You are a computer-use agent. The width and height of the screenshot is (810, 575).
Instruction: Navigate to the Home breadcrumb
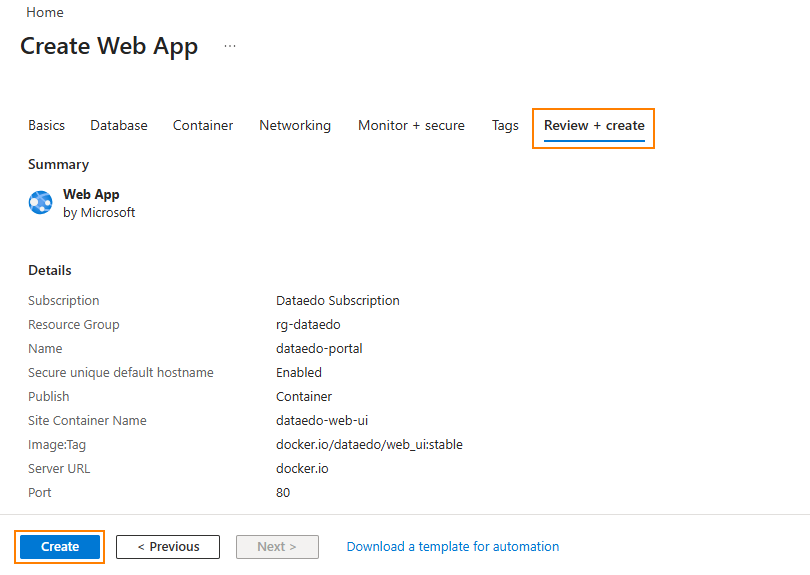pos(45,12)
